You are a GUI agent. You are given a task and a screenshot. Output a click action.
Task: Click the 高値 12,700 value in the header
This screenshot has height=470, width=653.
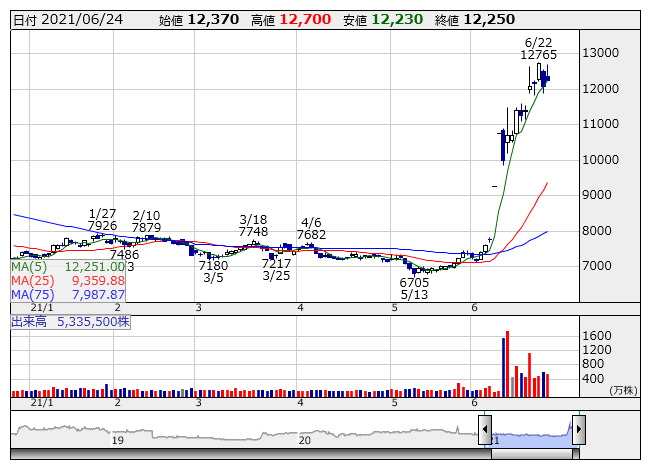click(x=306, y=19)
